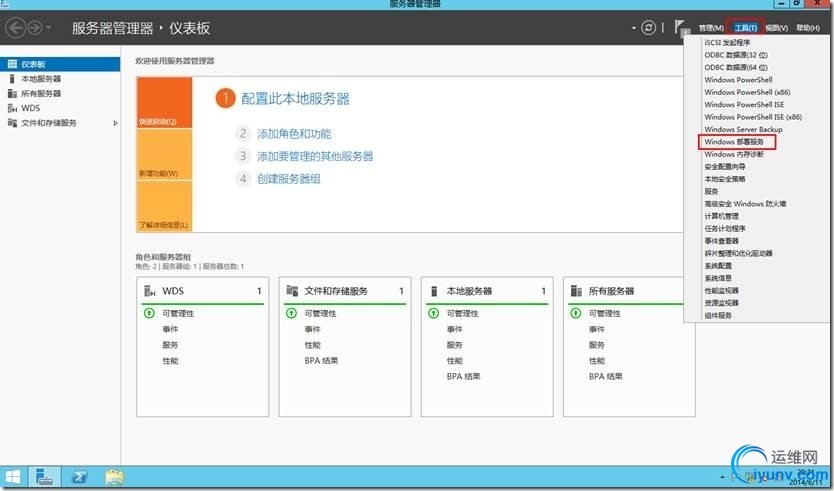The width and height of the screenshot is (834, 491).
Task: Expand 文件和存储服务 sidebar arrow
Action: click(x=115, y=123)
